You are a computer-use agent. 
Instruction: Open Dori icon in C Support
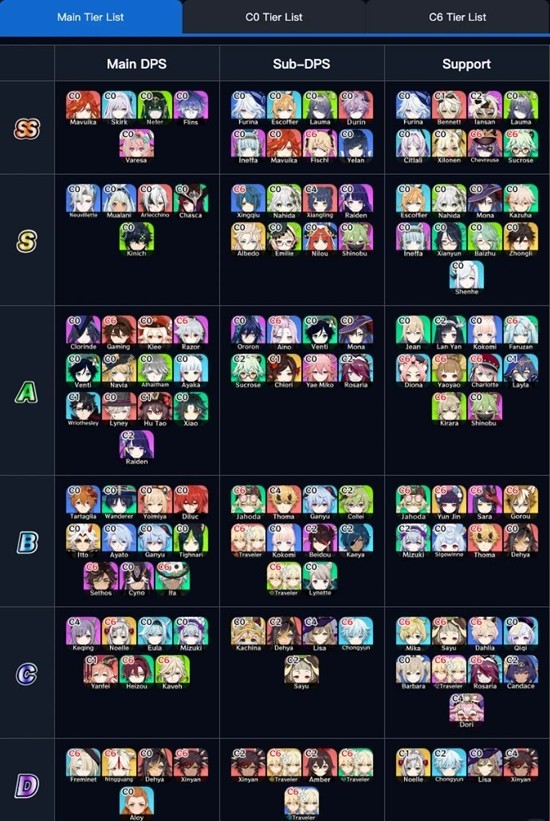coord(467,710)
